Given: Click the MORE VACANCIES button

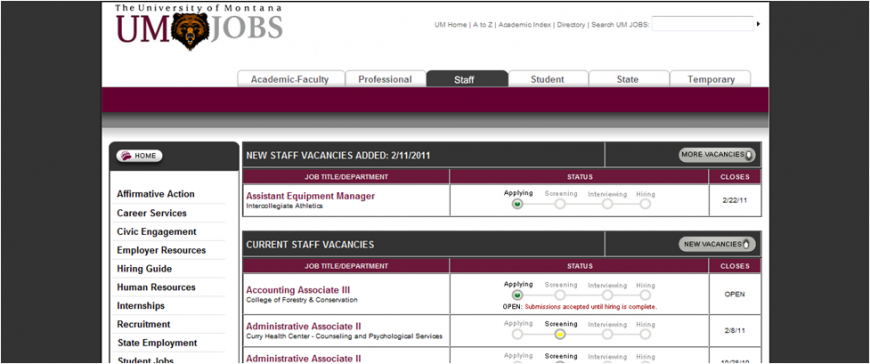Looking at the screenshot, I should (x=717, y=155).
